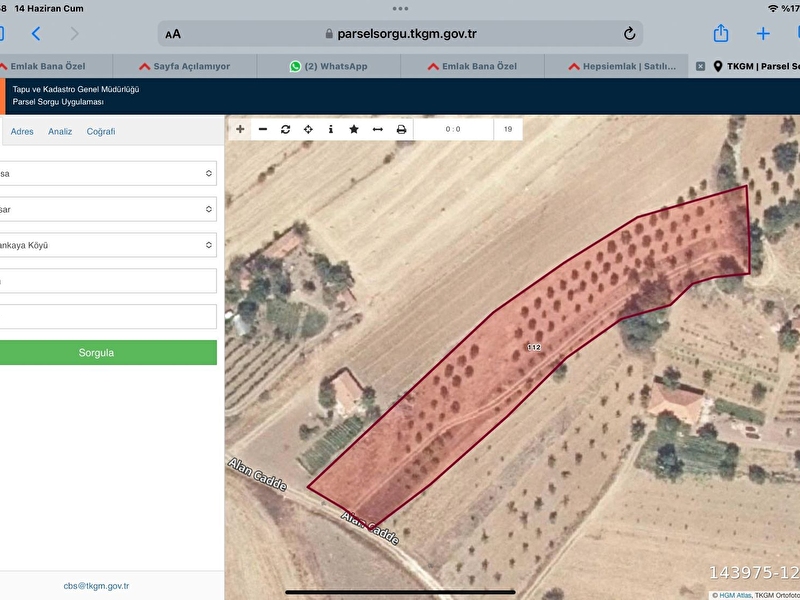Click the crosshair locate tool
The width and height of the screenshot is (800, 600).
pyautogui.click(x=308, y=129)
